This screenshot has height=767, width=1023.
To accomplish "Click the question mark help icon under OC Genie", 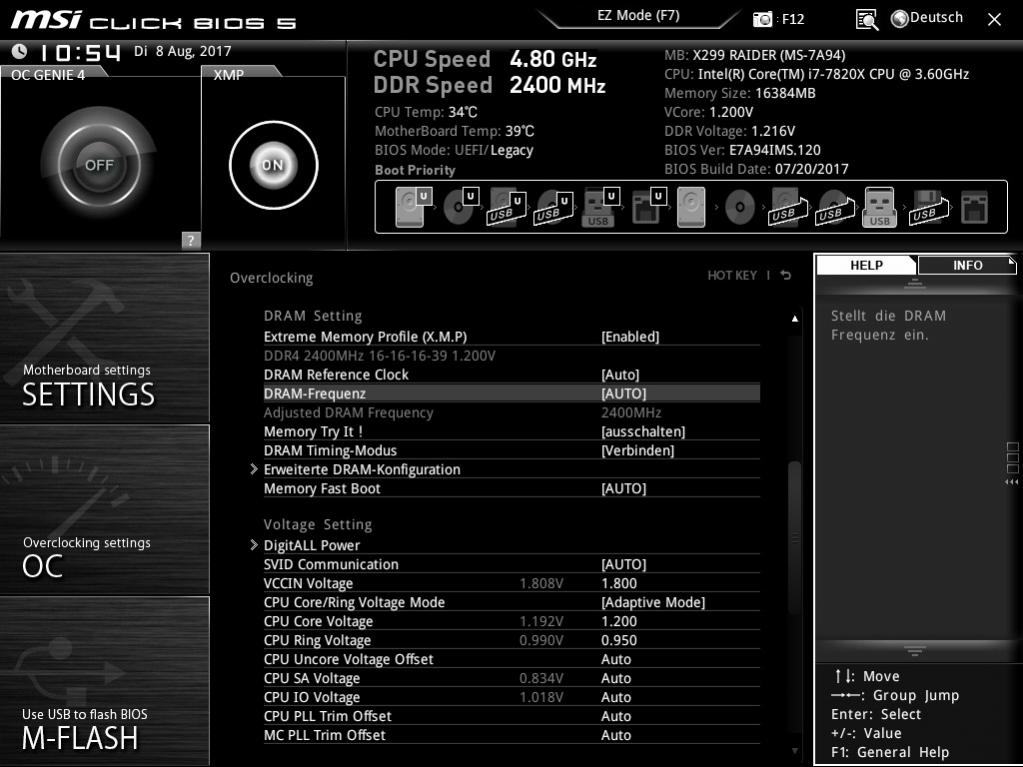I will pyautogui.click(x=191, y=240).
